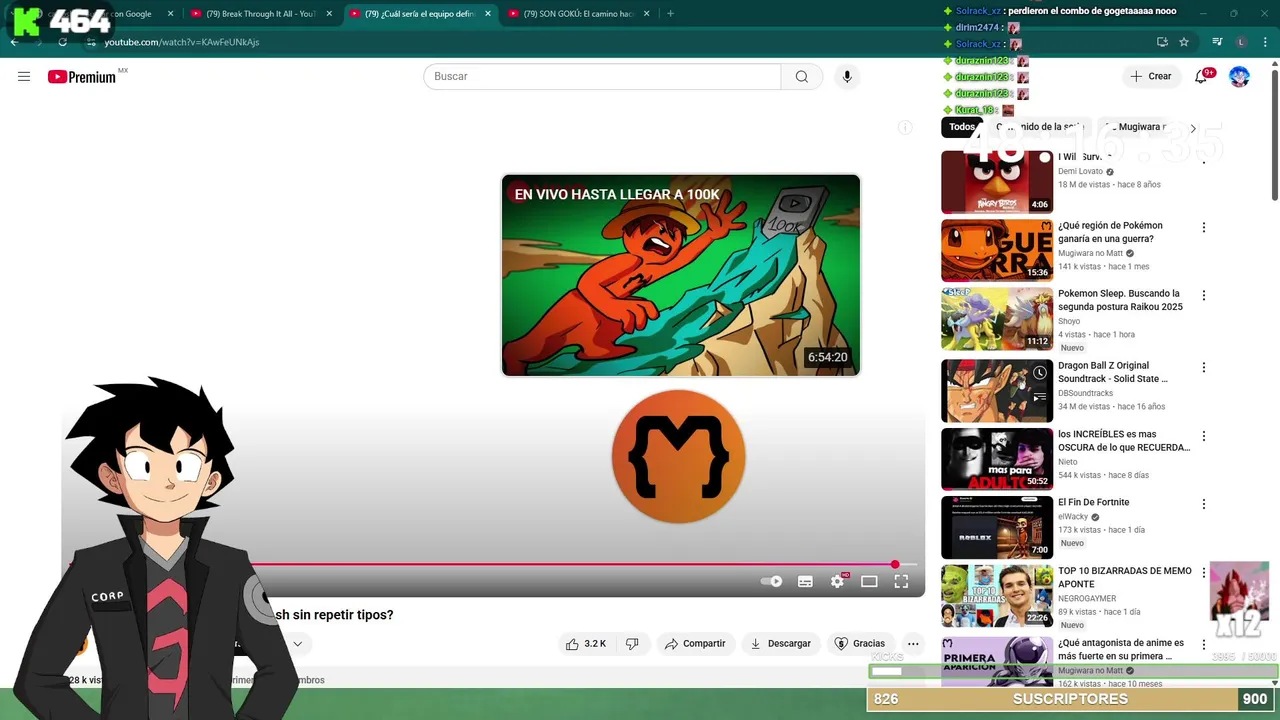Start voice search with microphone icon
The image size is (1280, 720).
pos(847,77)
